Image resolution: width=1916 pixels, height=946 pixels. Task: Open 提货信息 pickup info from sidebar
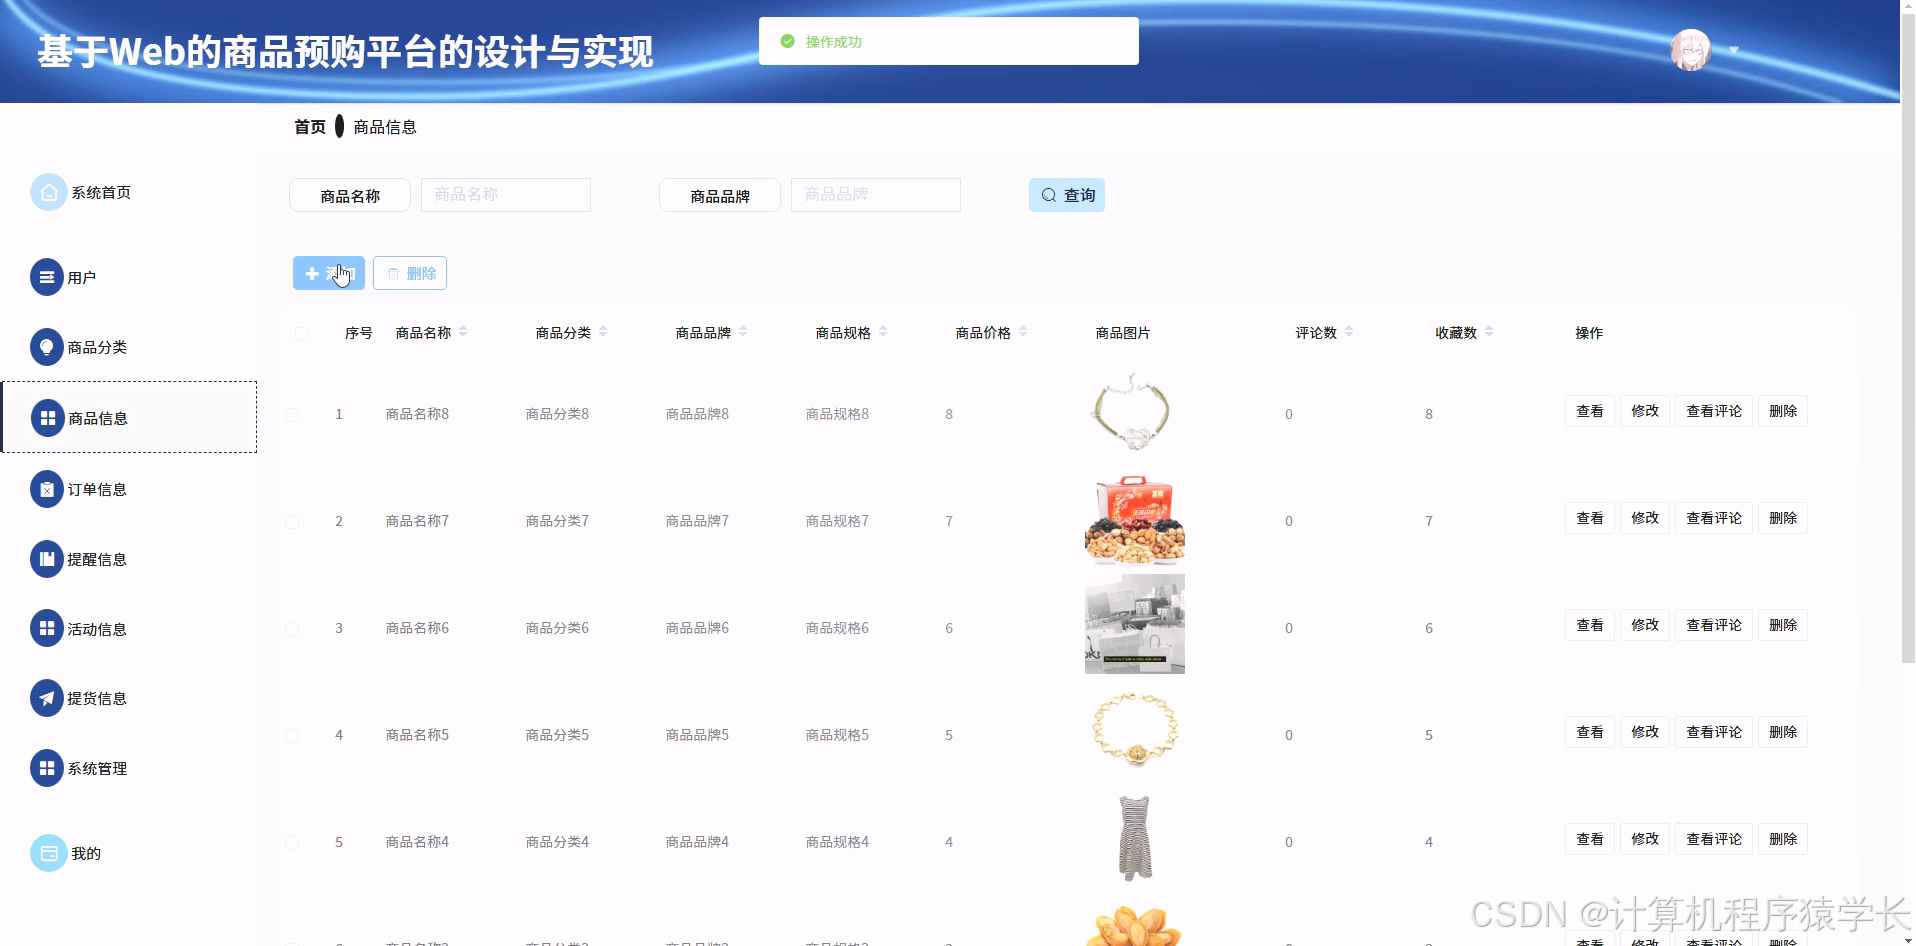[48, 698]
